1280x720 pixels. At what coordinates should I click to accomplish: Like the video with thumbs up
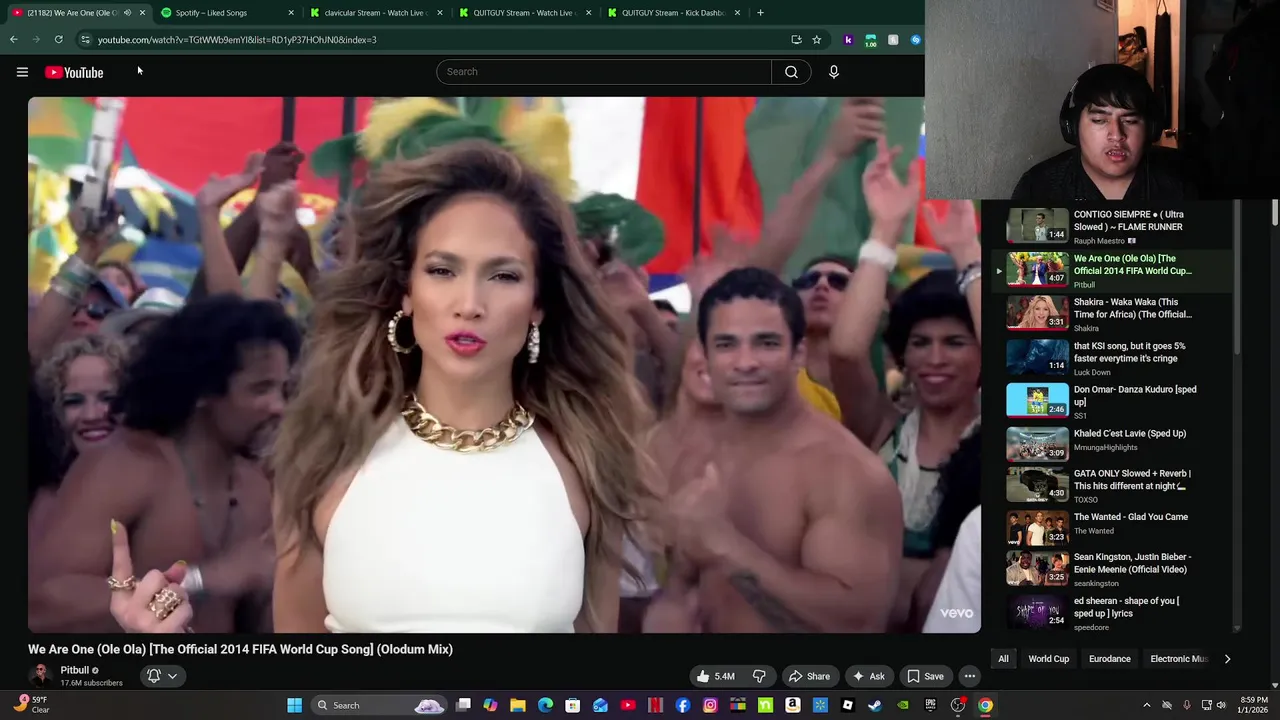(x=716, y=676)
